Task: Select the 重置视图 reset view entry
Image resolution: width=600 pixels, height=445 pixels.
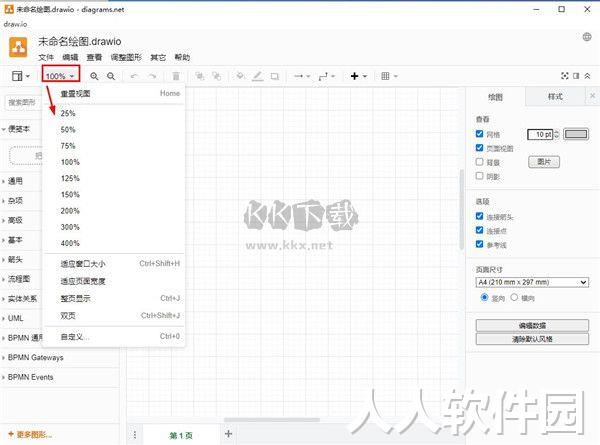Action: click(x=114, y=93)
